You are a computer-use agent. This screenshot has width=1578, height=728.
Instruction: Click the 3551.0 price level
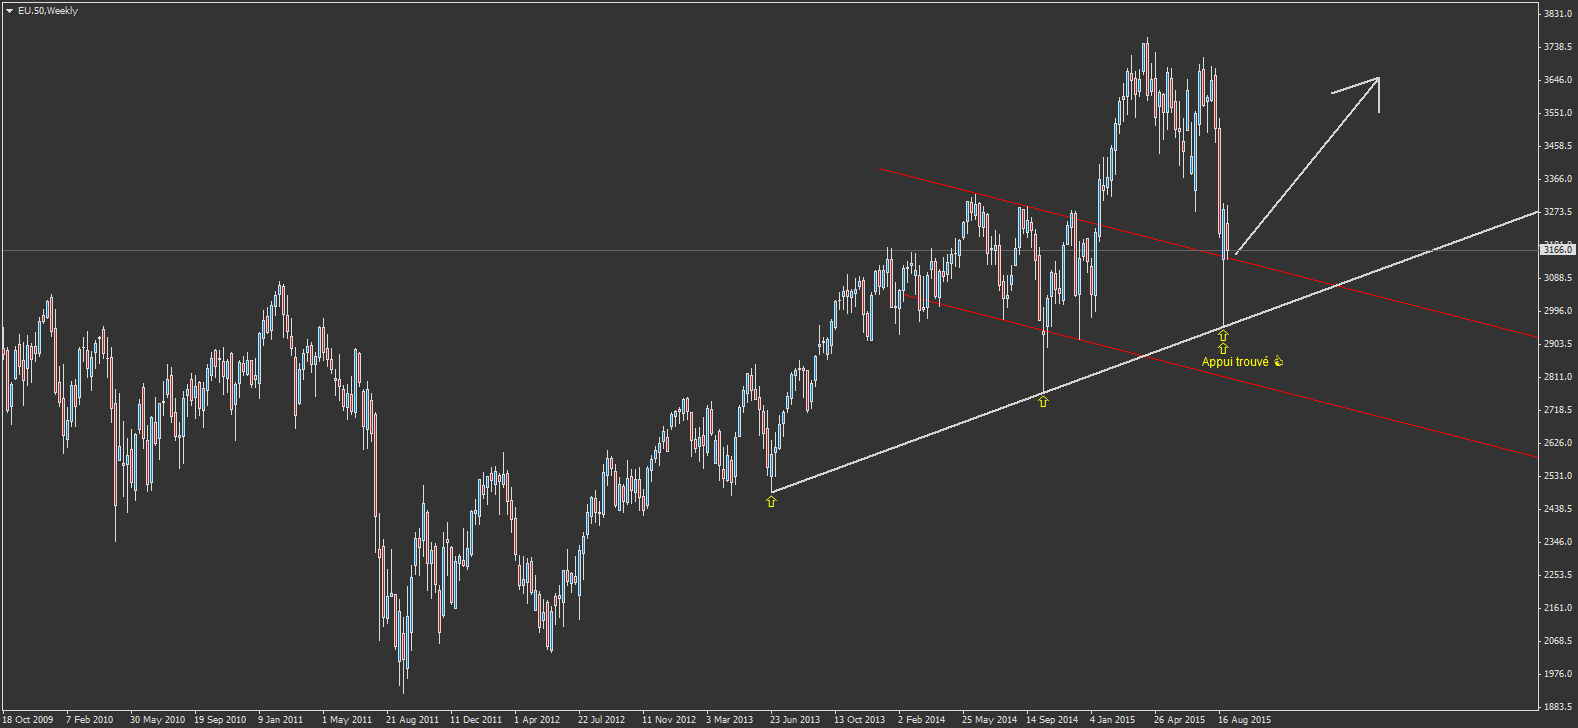1558,113
